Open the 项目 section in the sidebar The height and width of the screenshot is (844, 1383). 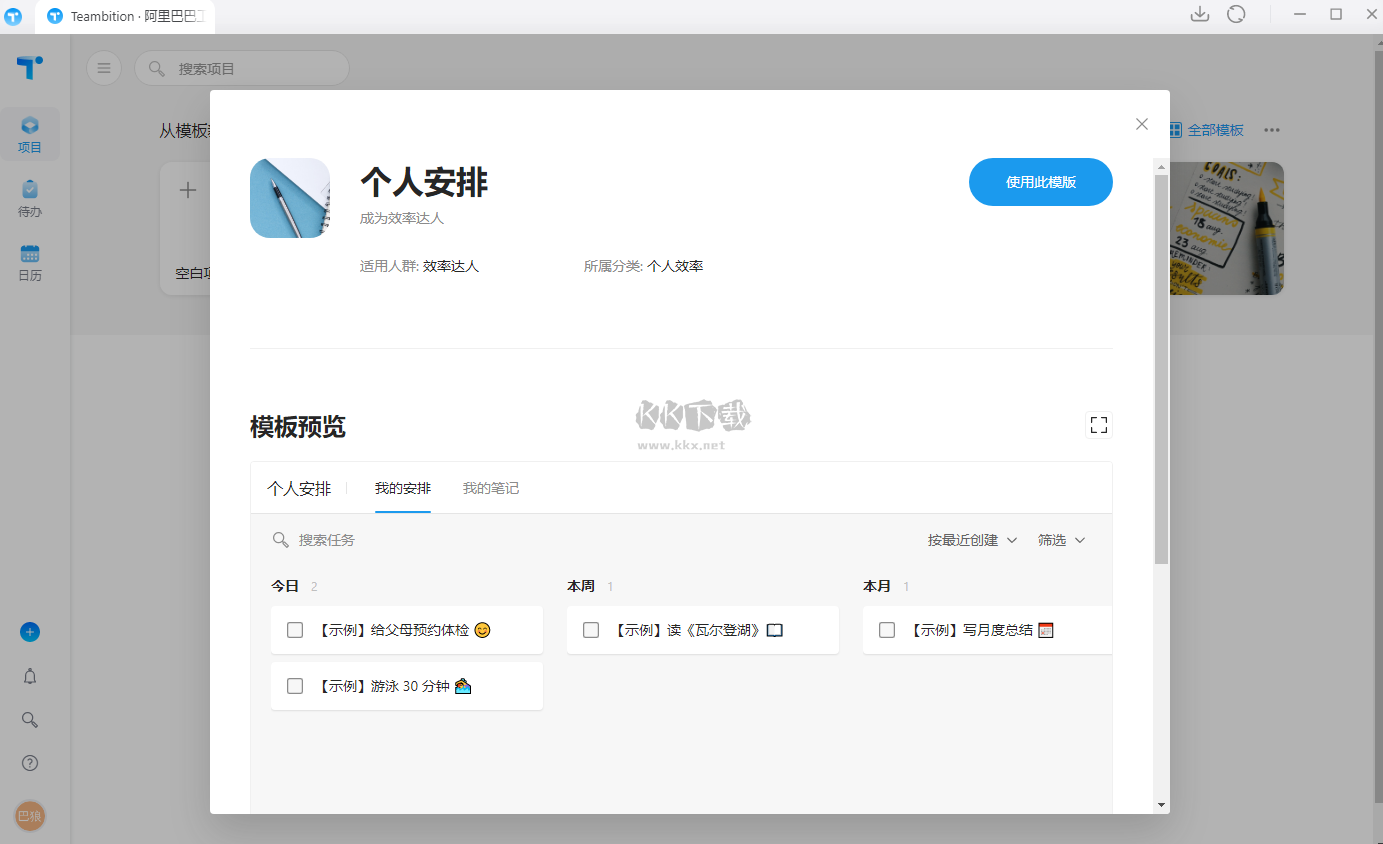[30, 133]
